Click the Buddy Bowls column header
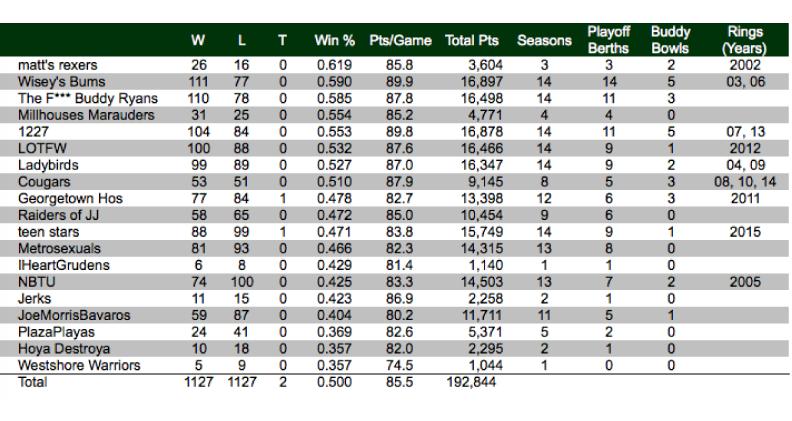This screenshot has height=421, width=792. point(670,40)
